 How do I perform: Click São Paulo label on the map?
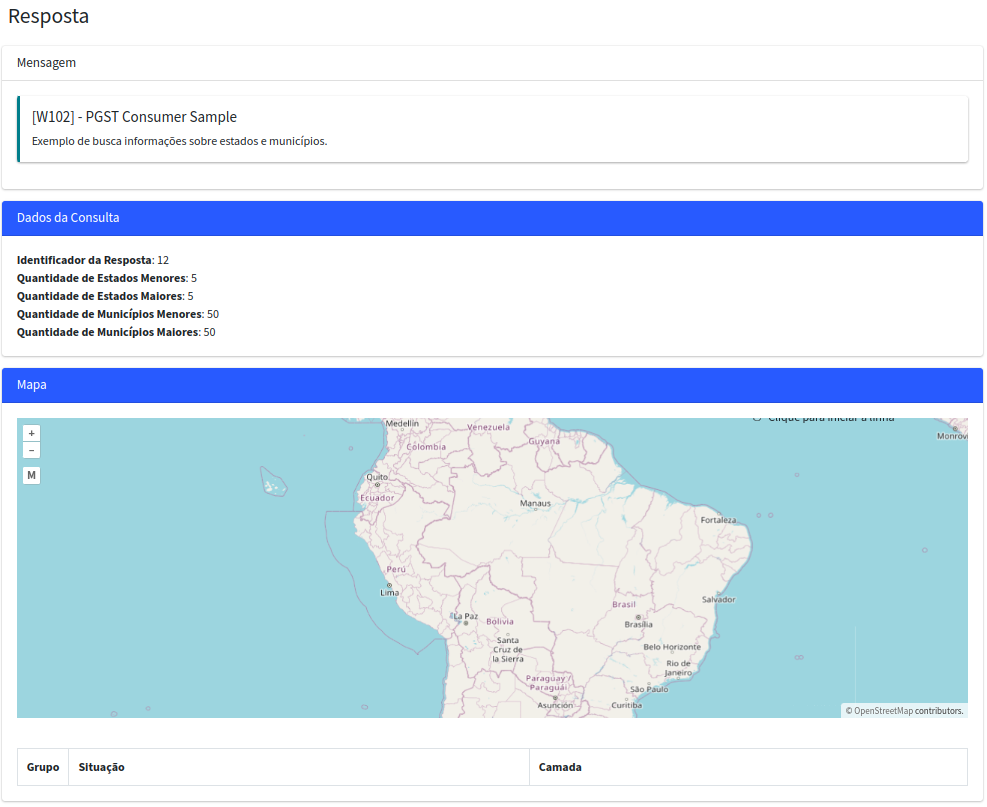(x=648, y=689)
